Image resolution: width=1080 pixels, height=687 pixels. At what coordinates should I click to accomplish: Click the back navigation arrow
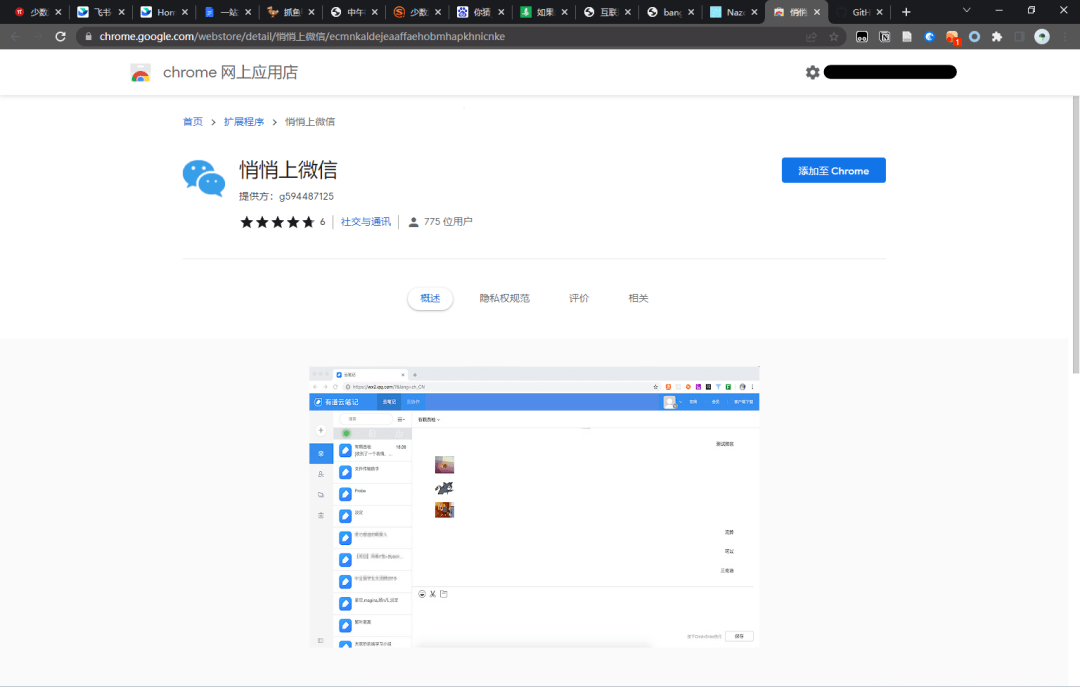coord(17,35)
